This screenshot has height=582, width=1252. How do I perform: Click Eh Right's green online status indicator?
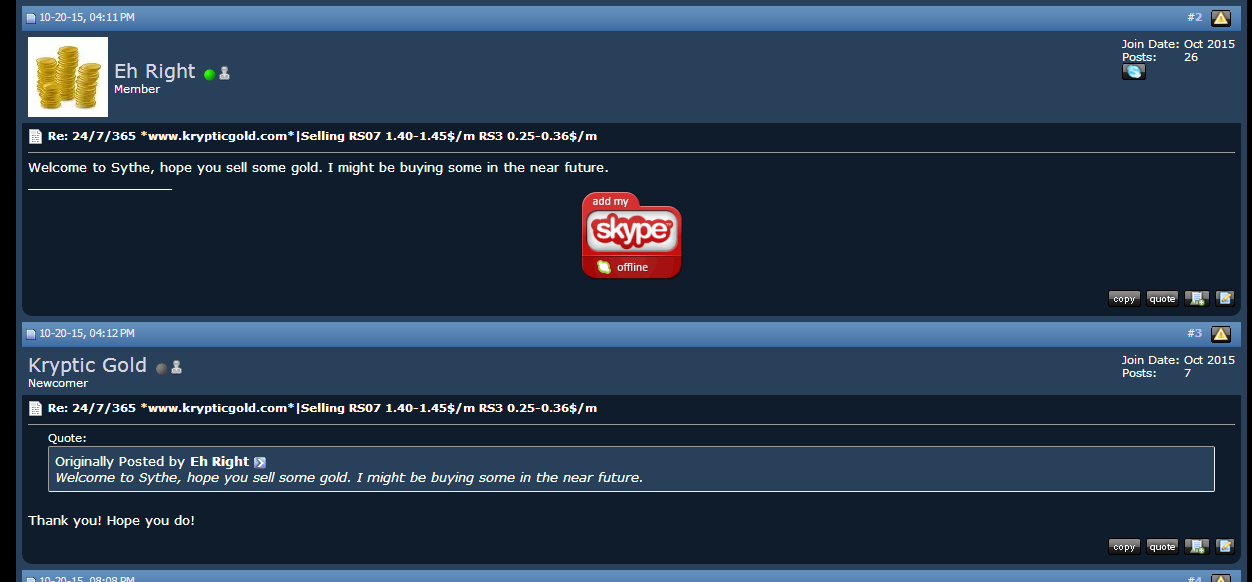(210, 74)
